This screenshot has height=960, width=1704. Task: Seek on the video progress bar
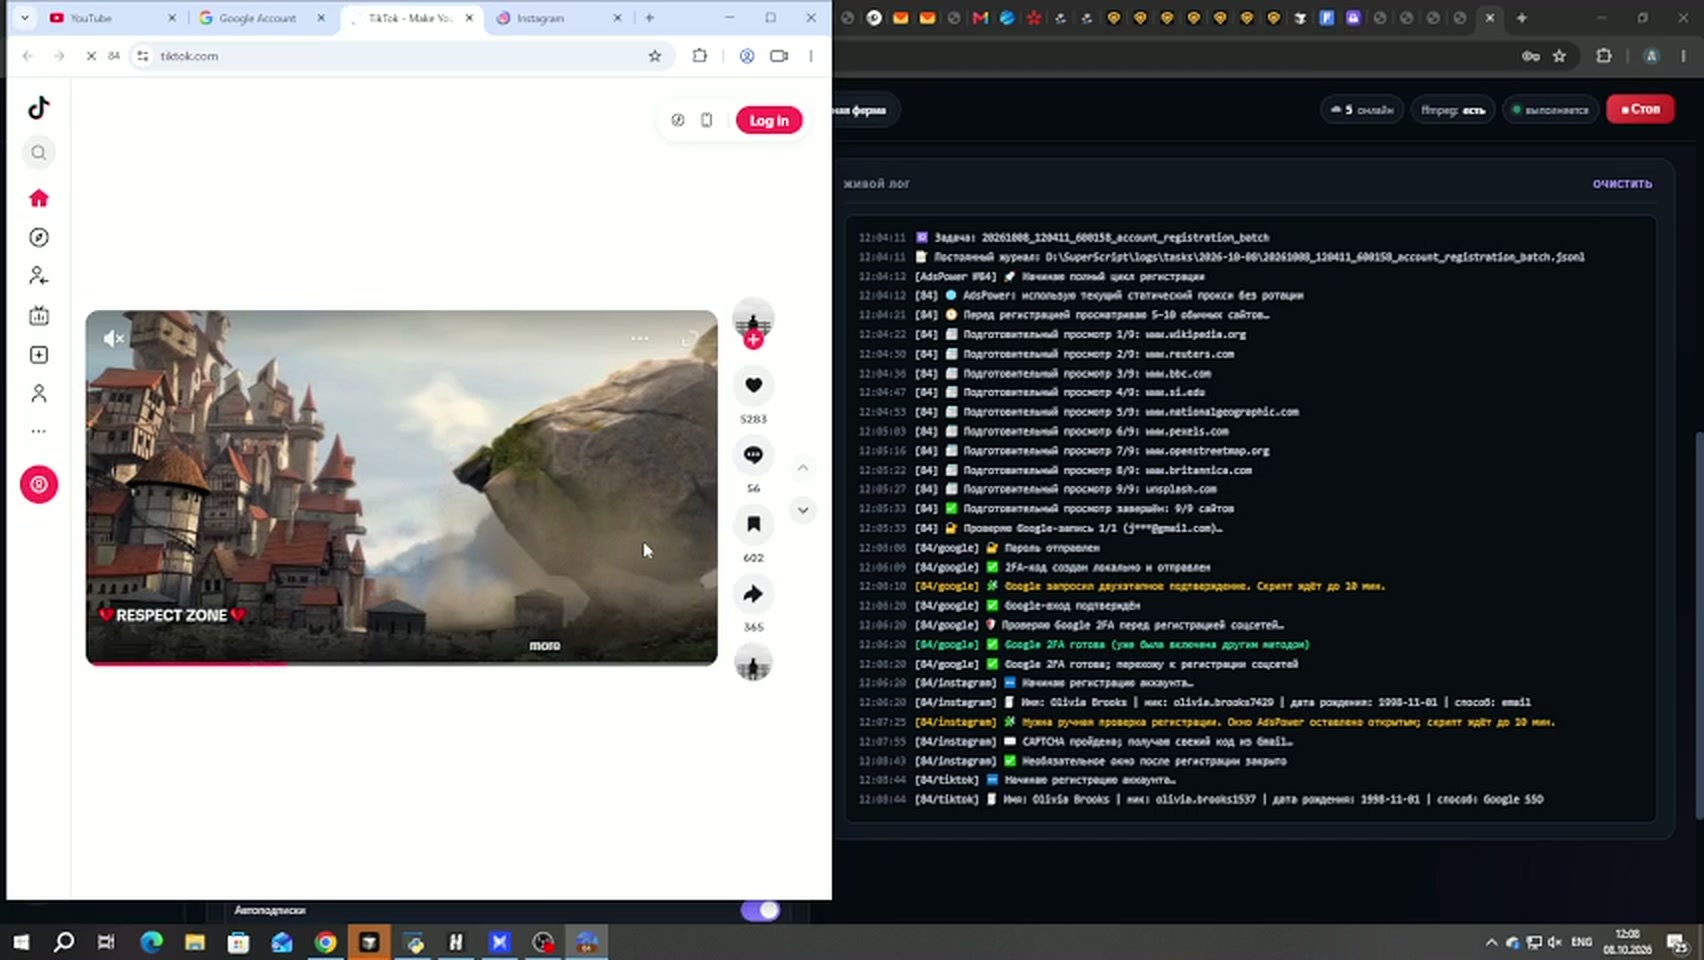[x=401, y=662]
